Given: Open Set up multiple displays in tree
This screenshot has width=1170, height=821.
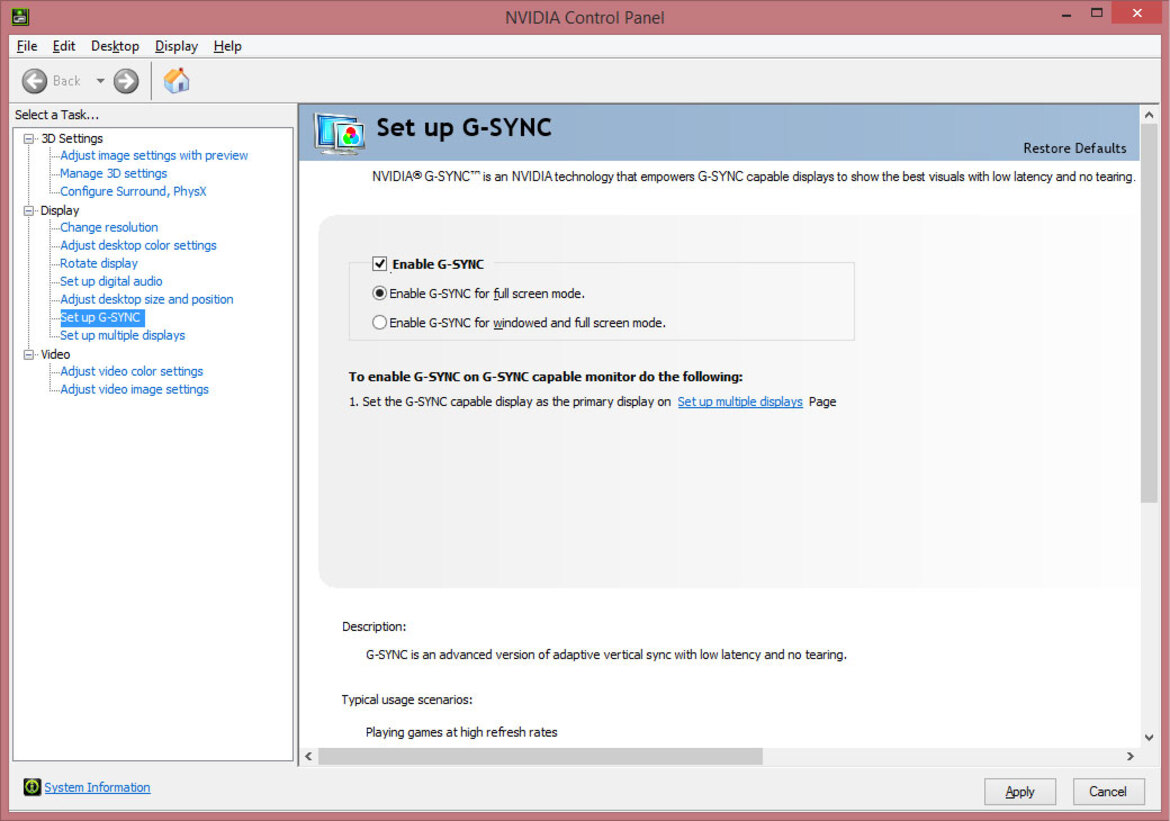Looking at the screenshot, I should (122, 335).
